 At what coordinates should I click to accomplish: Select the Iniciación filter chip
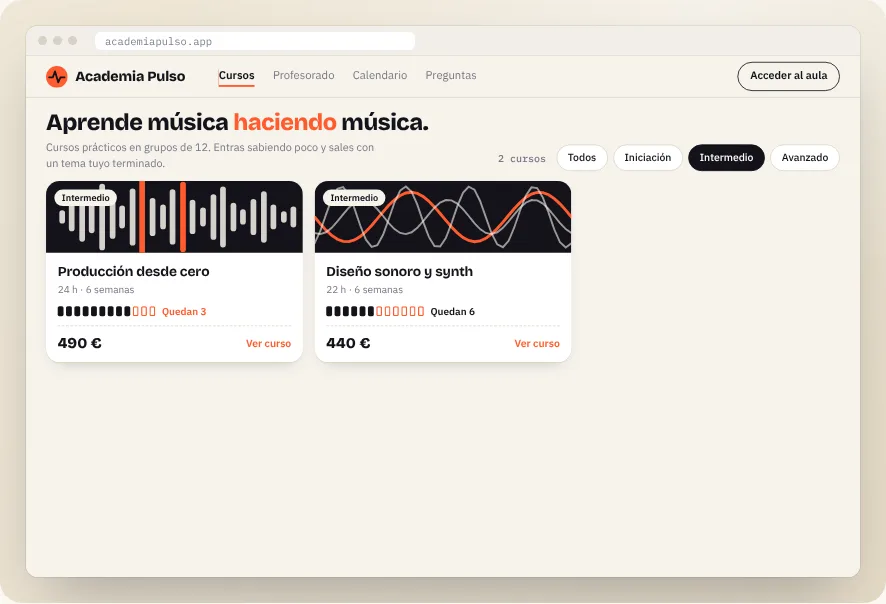point(648,158)
